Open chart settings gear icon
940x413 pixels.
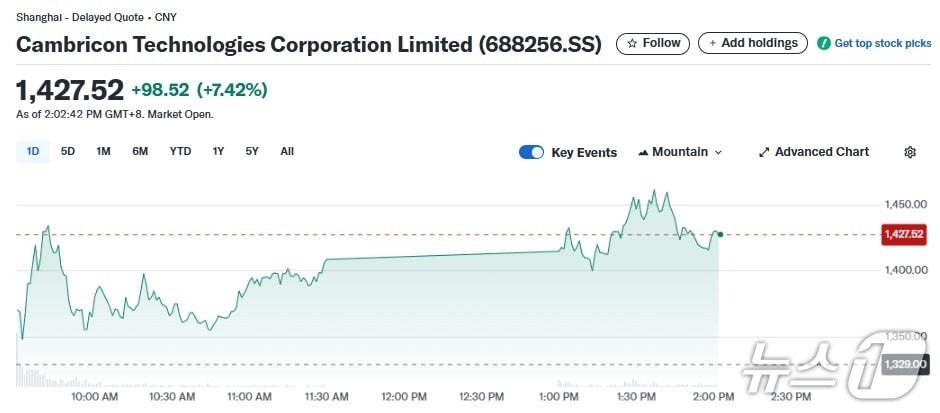tap(909, 152)
